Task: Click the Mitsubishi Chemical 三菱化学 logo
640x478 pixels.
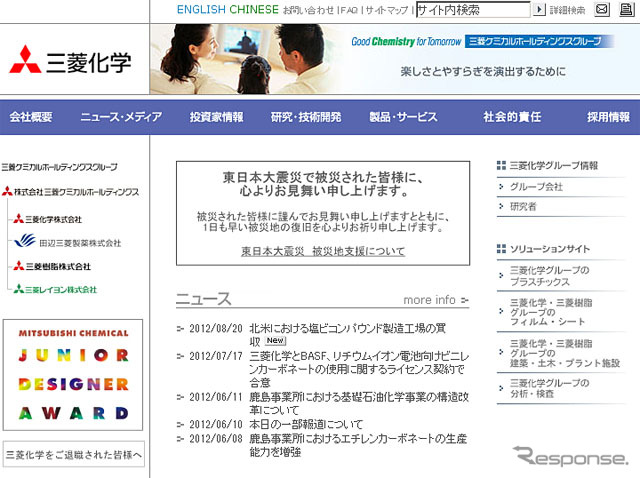Action: coord(70,60)
